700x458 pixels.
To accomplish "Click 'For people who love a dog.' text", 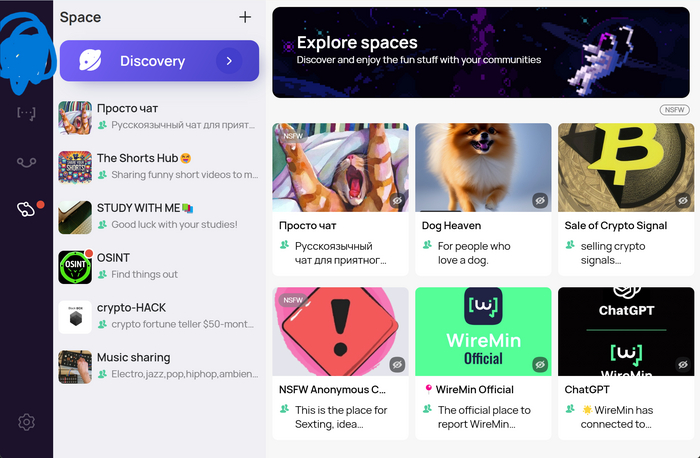I will click(x=474, y=253).
